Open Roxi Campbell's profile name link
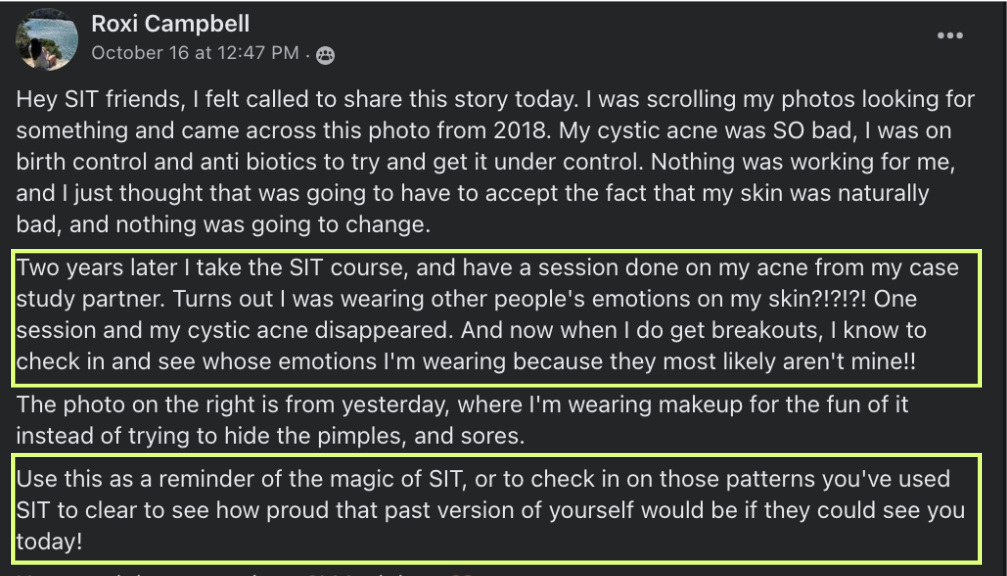 pos(170,23)
